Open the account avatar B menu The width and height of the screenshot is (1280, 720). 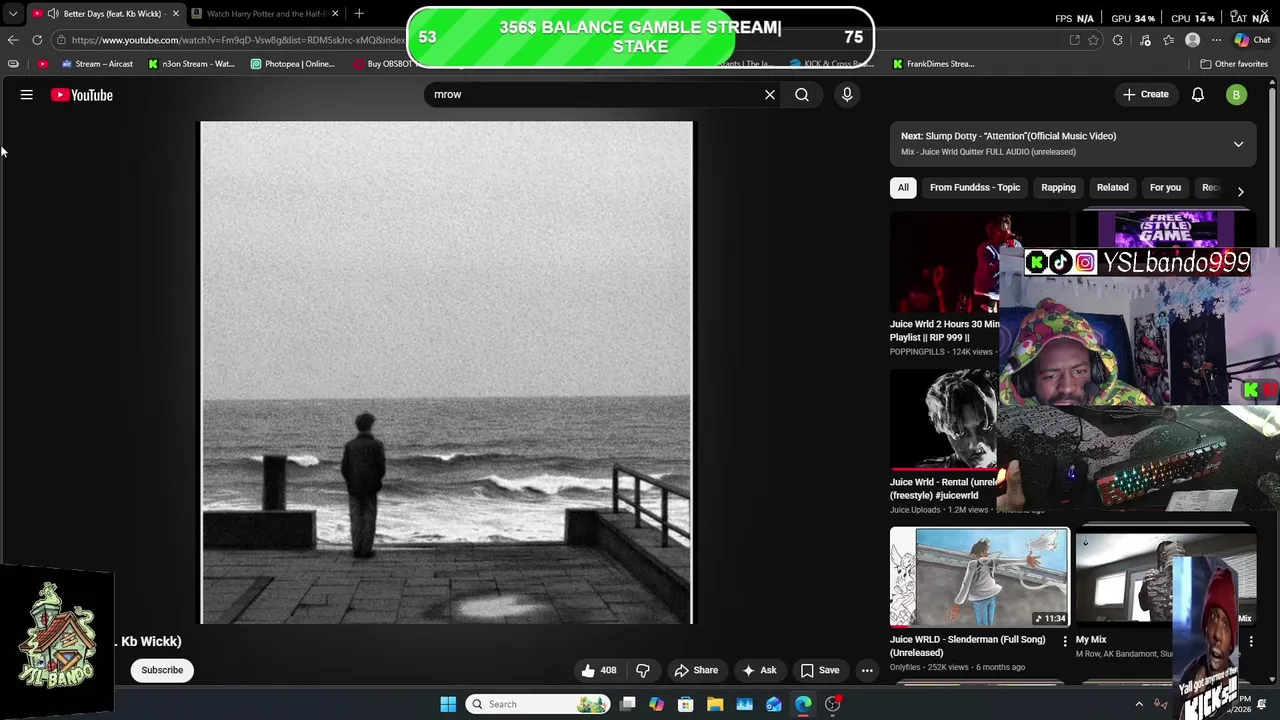(1237, 95)
